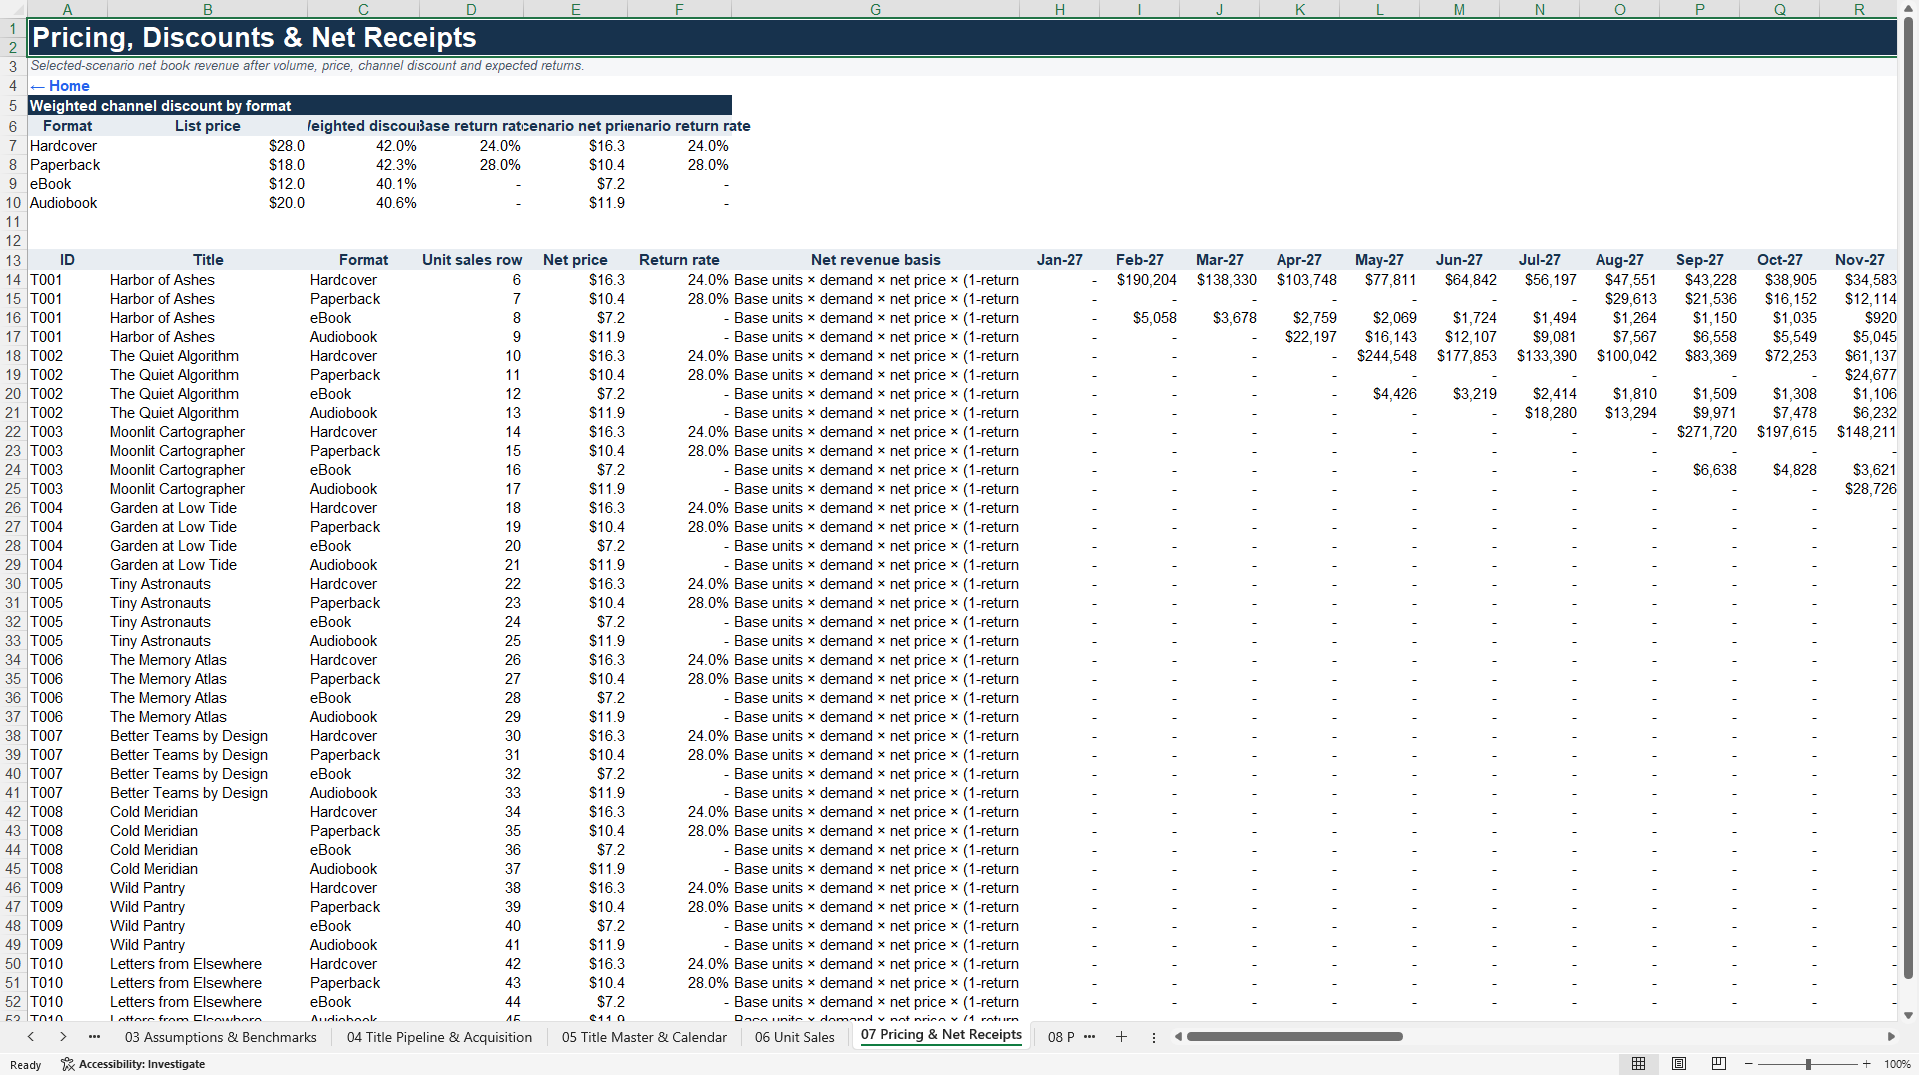Viewport: 1919px width, 1075px height.
Task: Select column B header
Action: [x=207, y=9]
